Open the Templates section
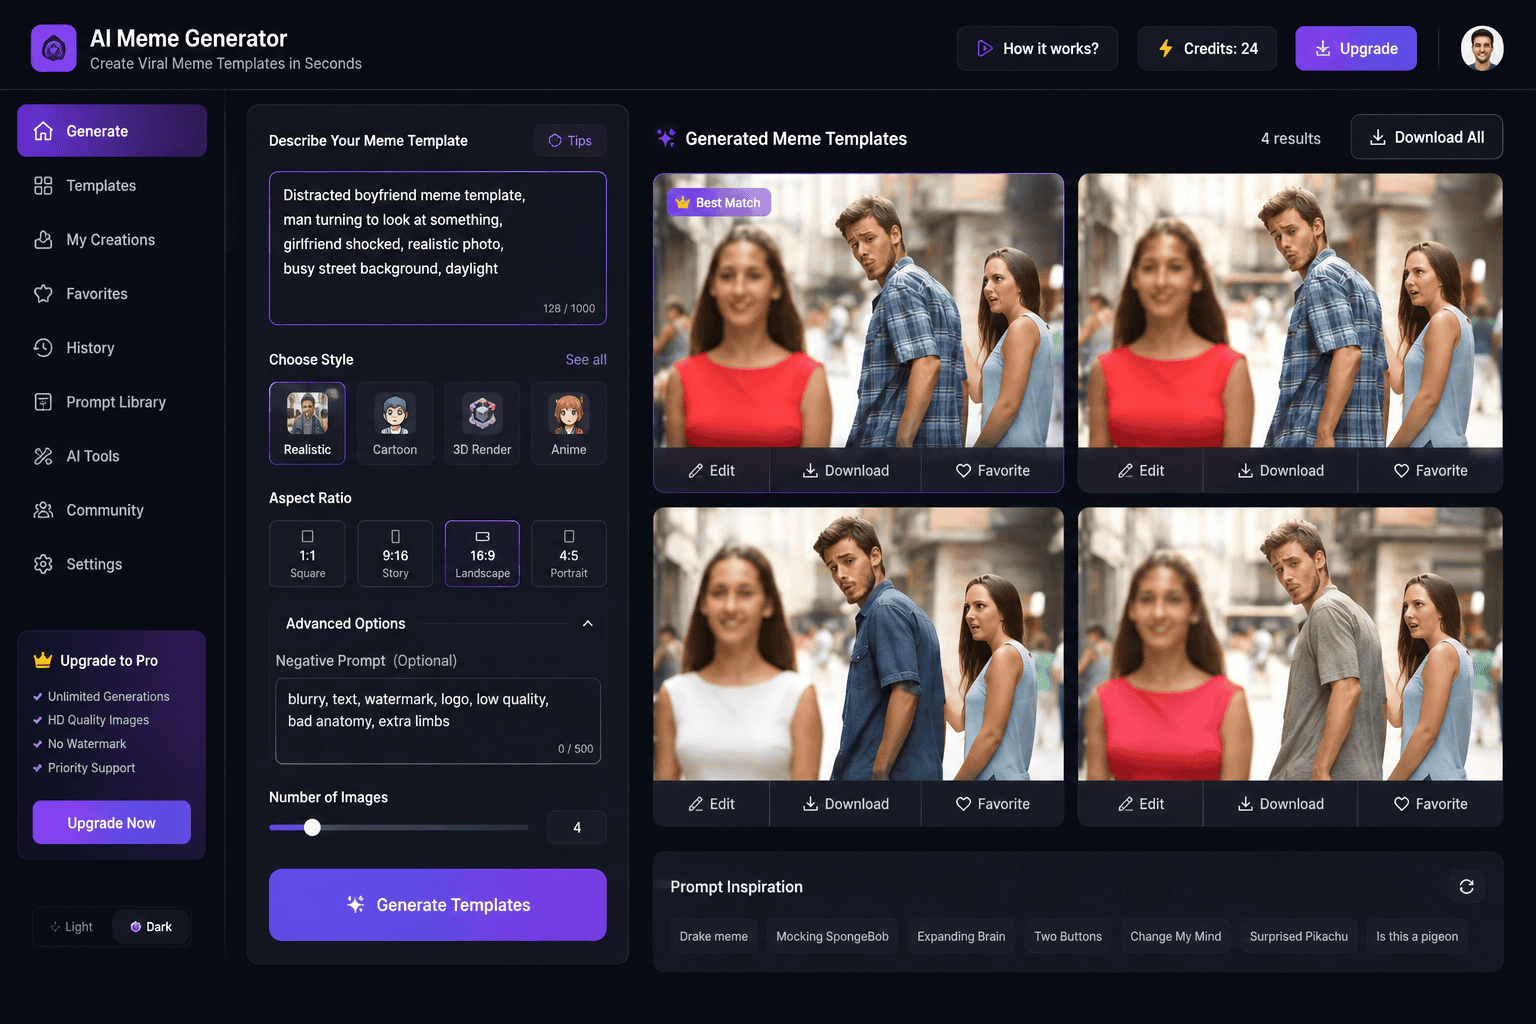 (x=112, y=186)
